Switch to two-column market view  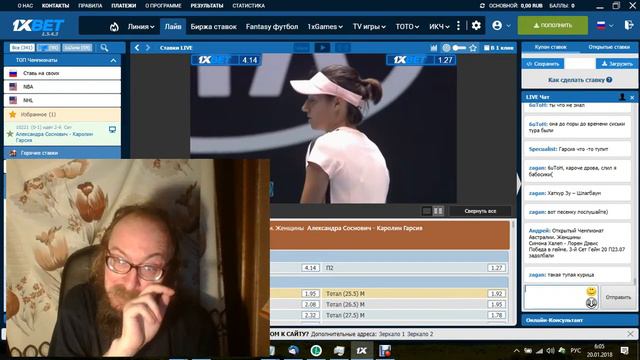pyautogui.click(x=438, y=211)
